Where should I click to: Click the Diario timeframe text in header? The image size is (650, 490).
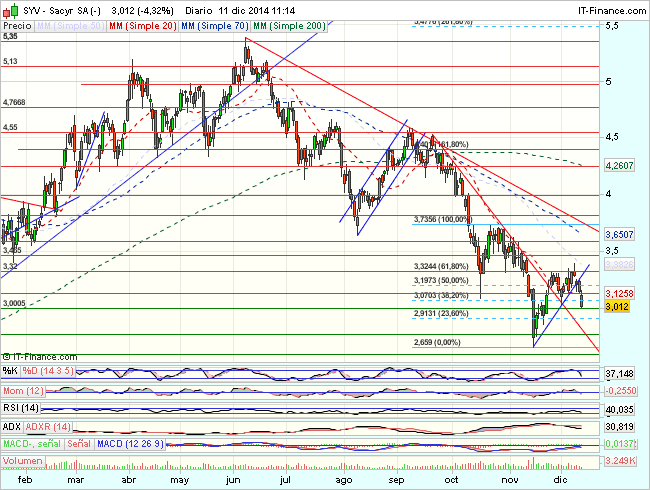click(x=200, y=11)
